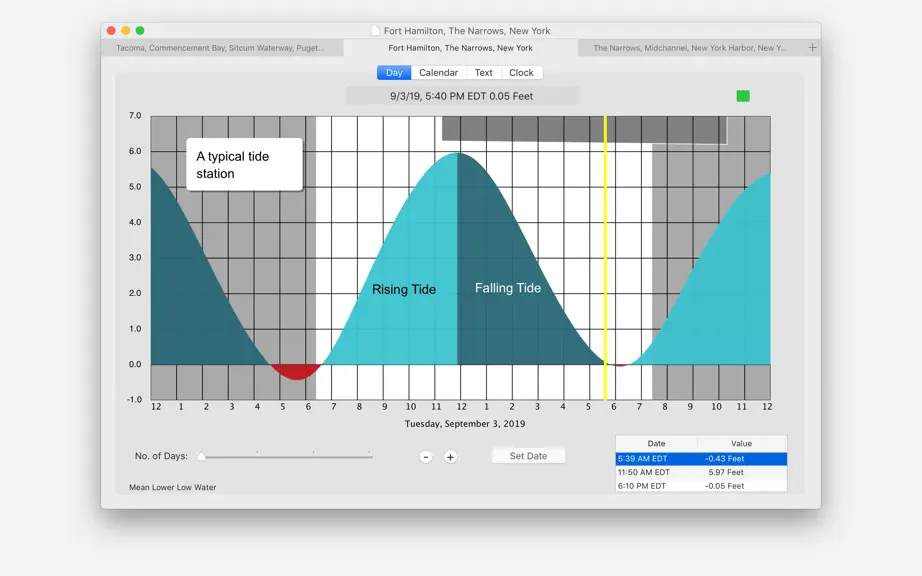Image resolution: width=922 pixels, height=576 pixels.
Task: Switch to the Clock view
Action: pos(521,72)
